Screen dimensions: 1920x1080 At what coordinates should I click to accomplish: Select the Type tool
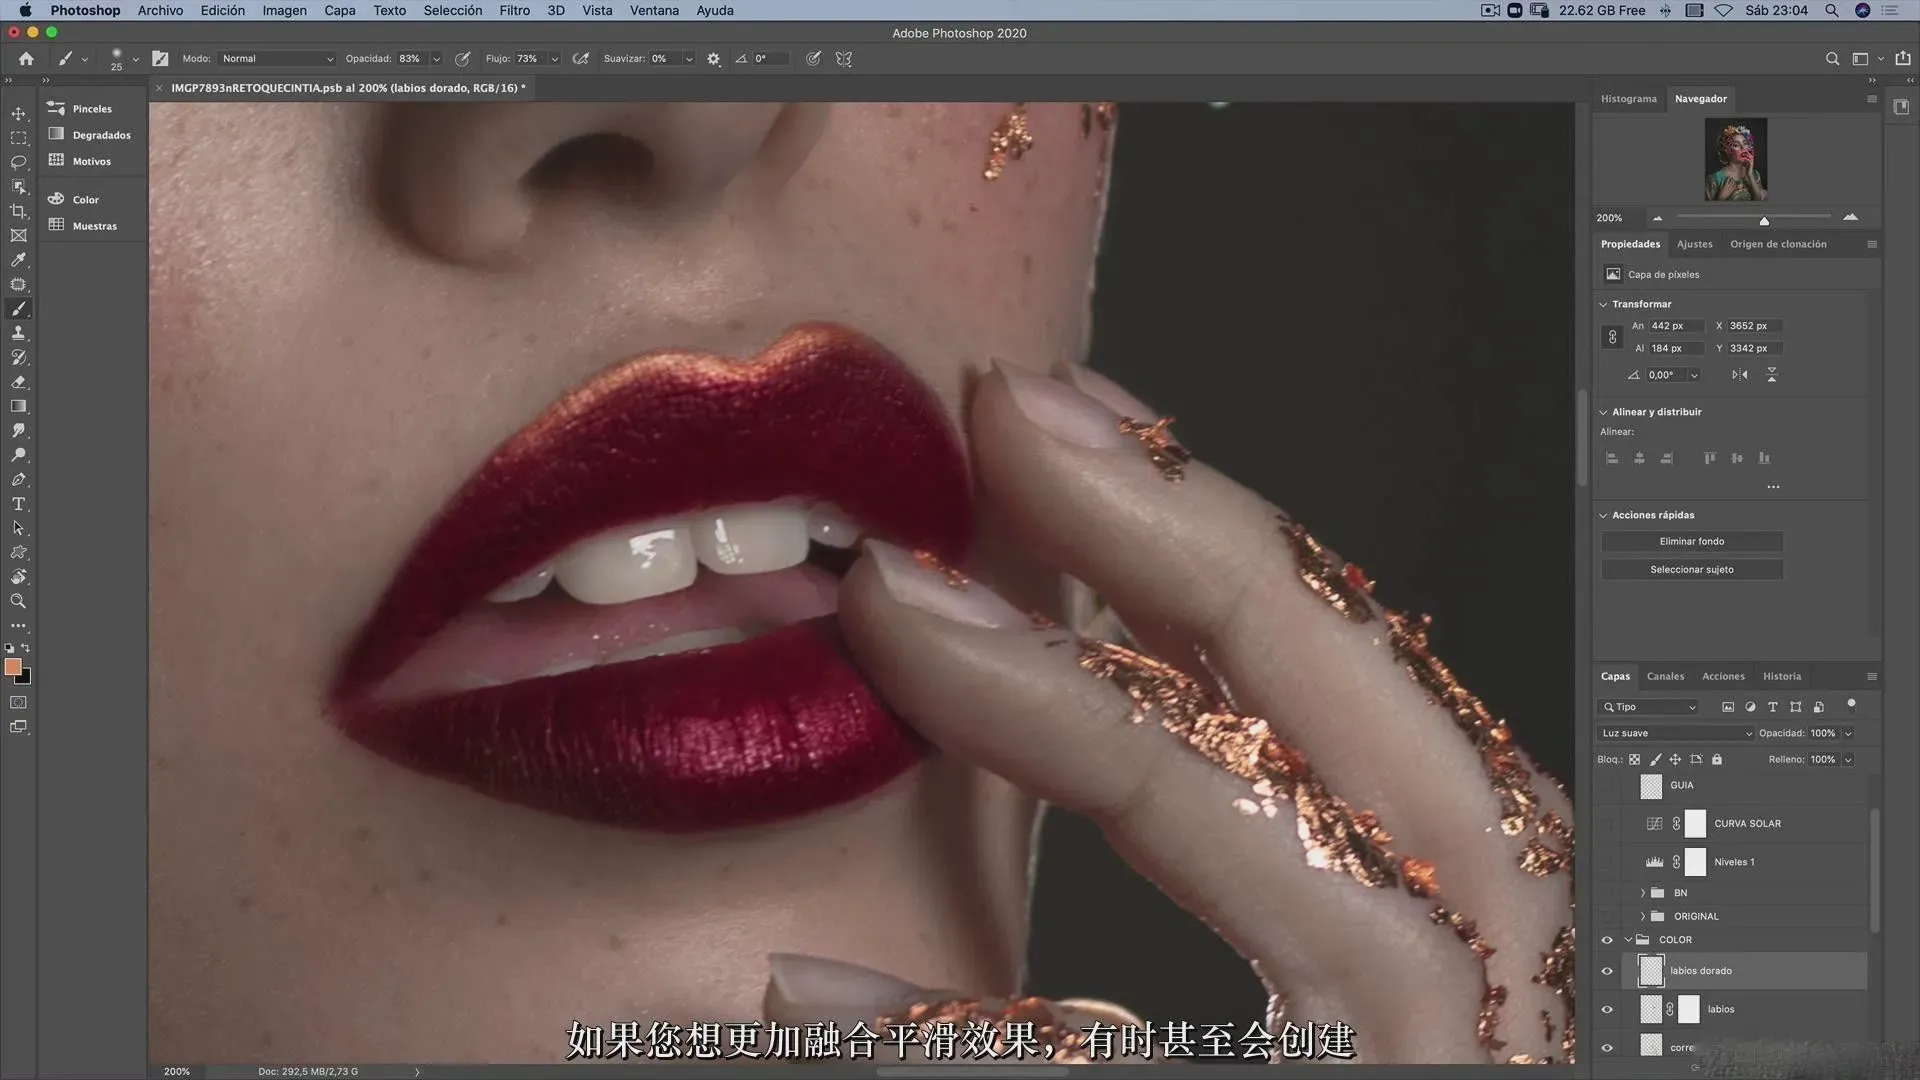18,504
